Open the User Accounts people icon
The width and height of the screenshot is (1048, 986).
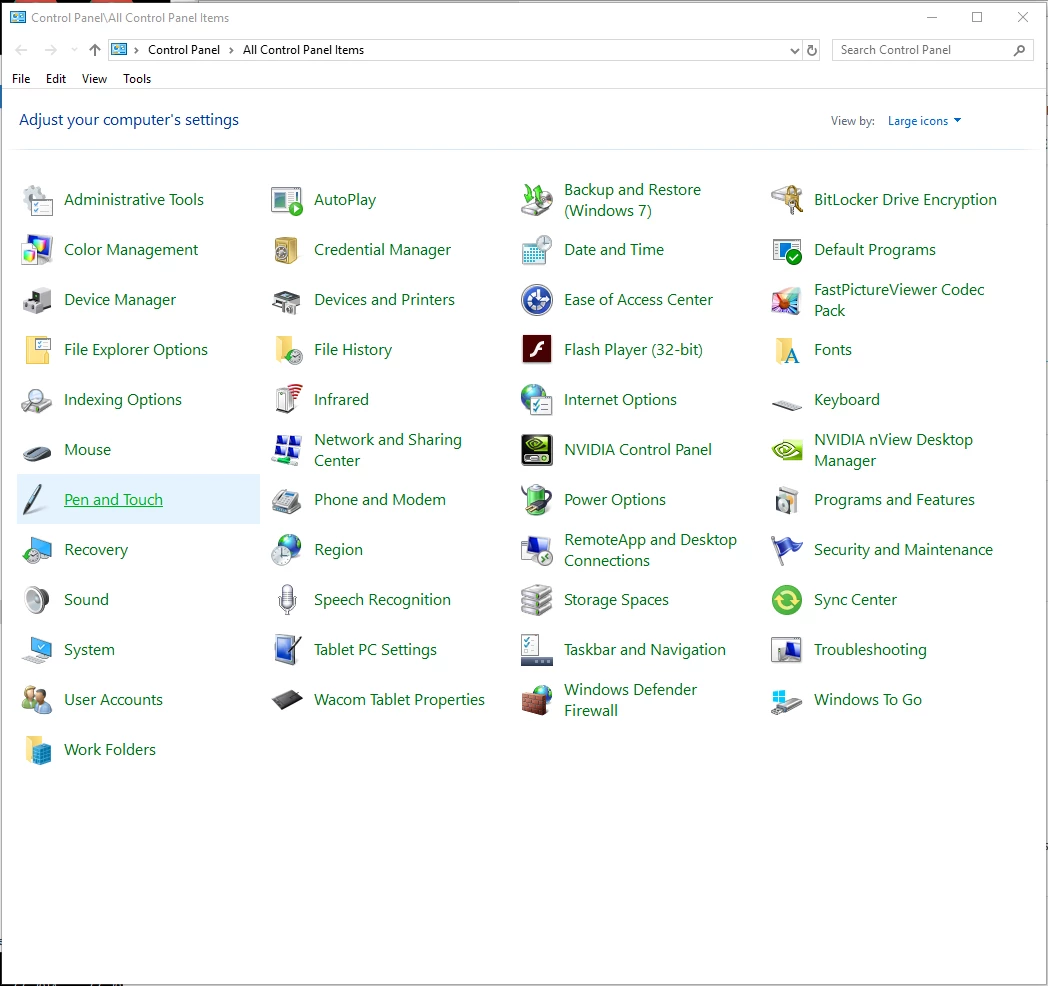pyautogui.click(x=37, y=700)
